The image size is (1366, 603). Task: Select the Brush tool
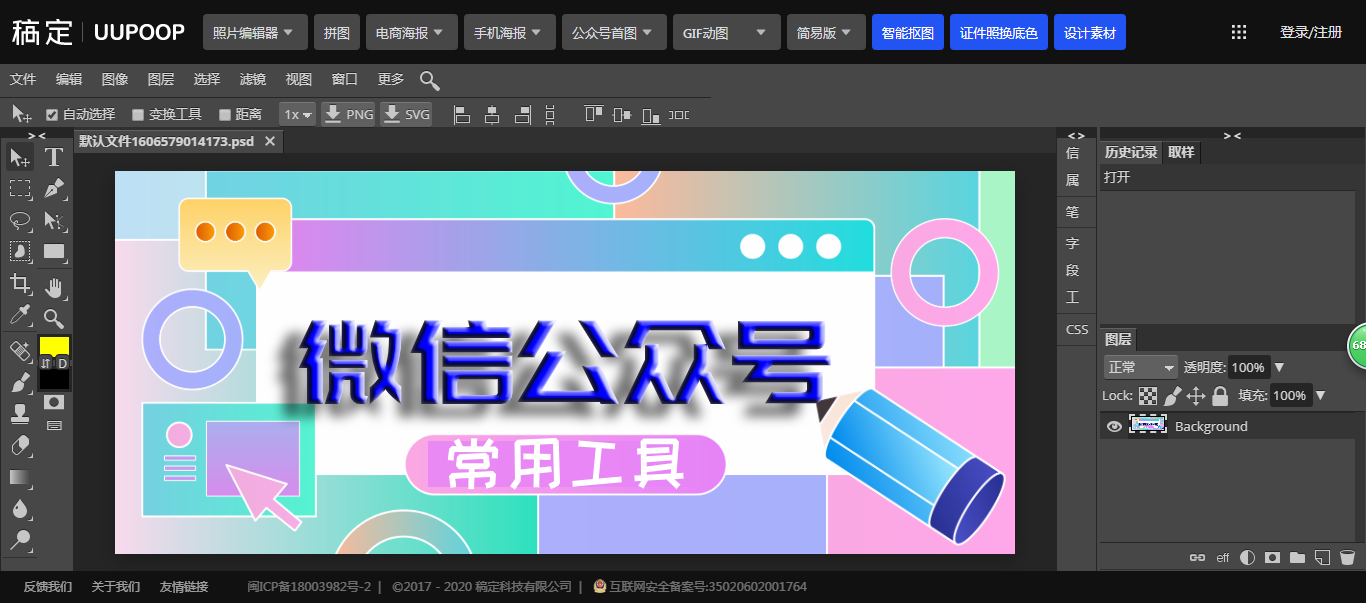point(20,382)
